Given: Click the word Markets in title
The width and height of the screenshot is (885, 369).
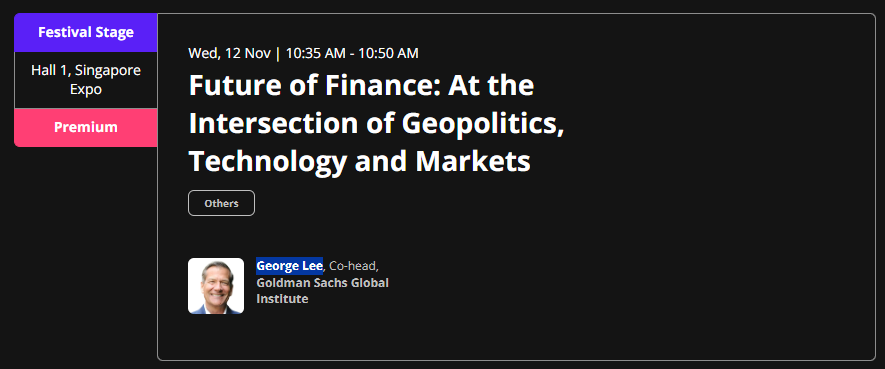Looking at the screenshot, I should [x=473, y=161].
